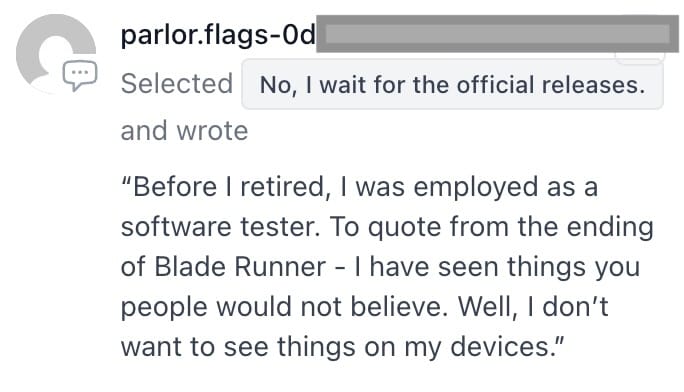
Task: Click the speech bubble comment badge icon
Action: [80, 75]
